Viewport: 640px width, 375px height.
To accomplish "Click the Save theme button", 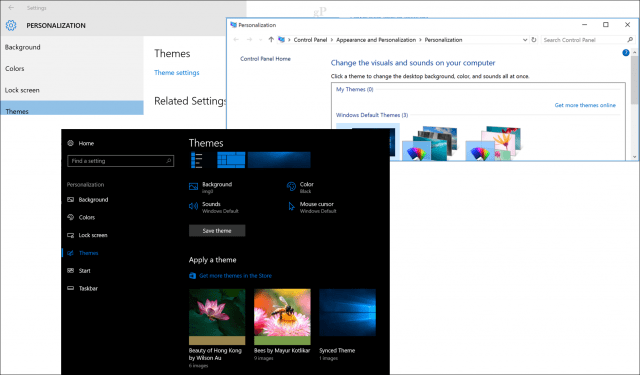I will [217, 231].
